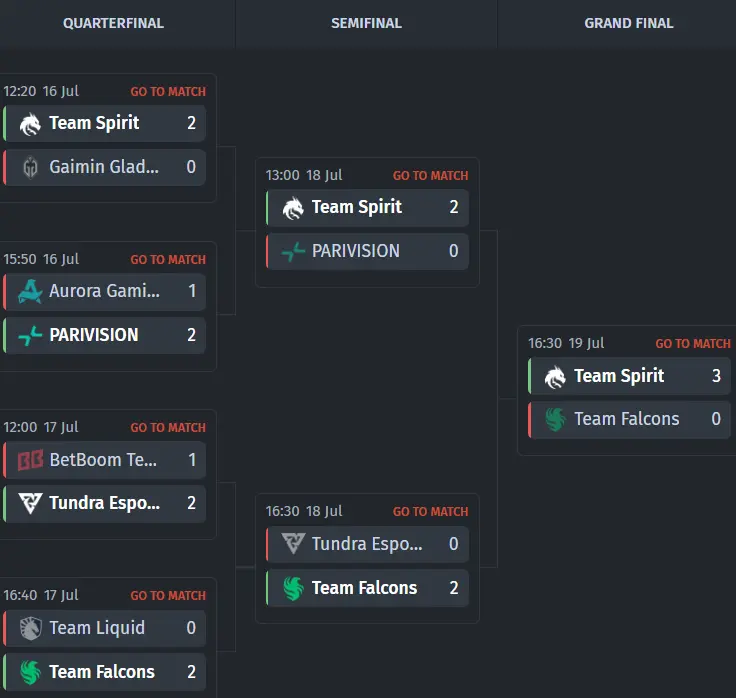Click Team Spirit logo in 16 Jul quarterfinal
The image size is (736, 698).
[x=30, y=124]
